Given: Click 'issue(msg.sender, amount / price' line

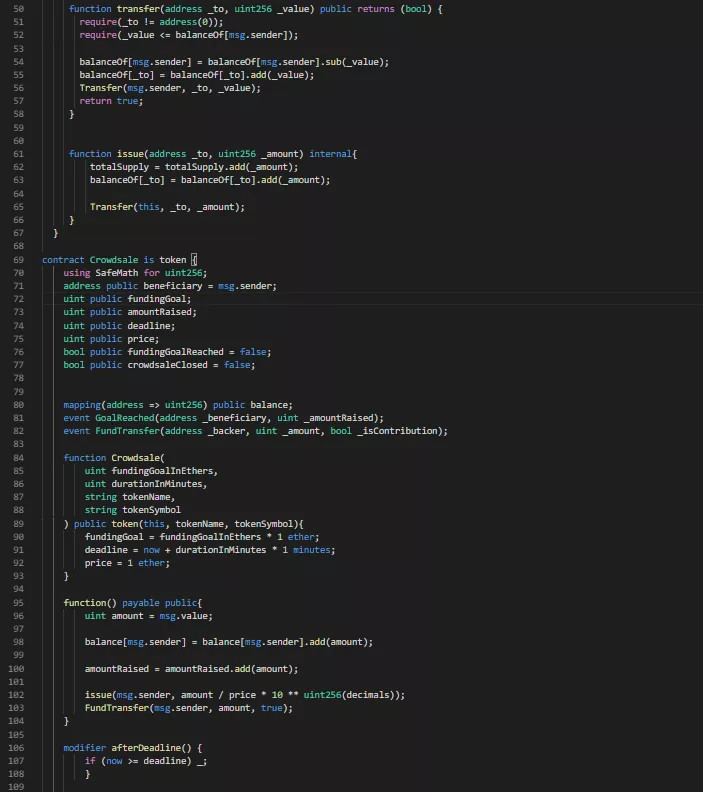Looking at the screenshot, I should [244, 696].
